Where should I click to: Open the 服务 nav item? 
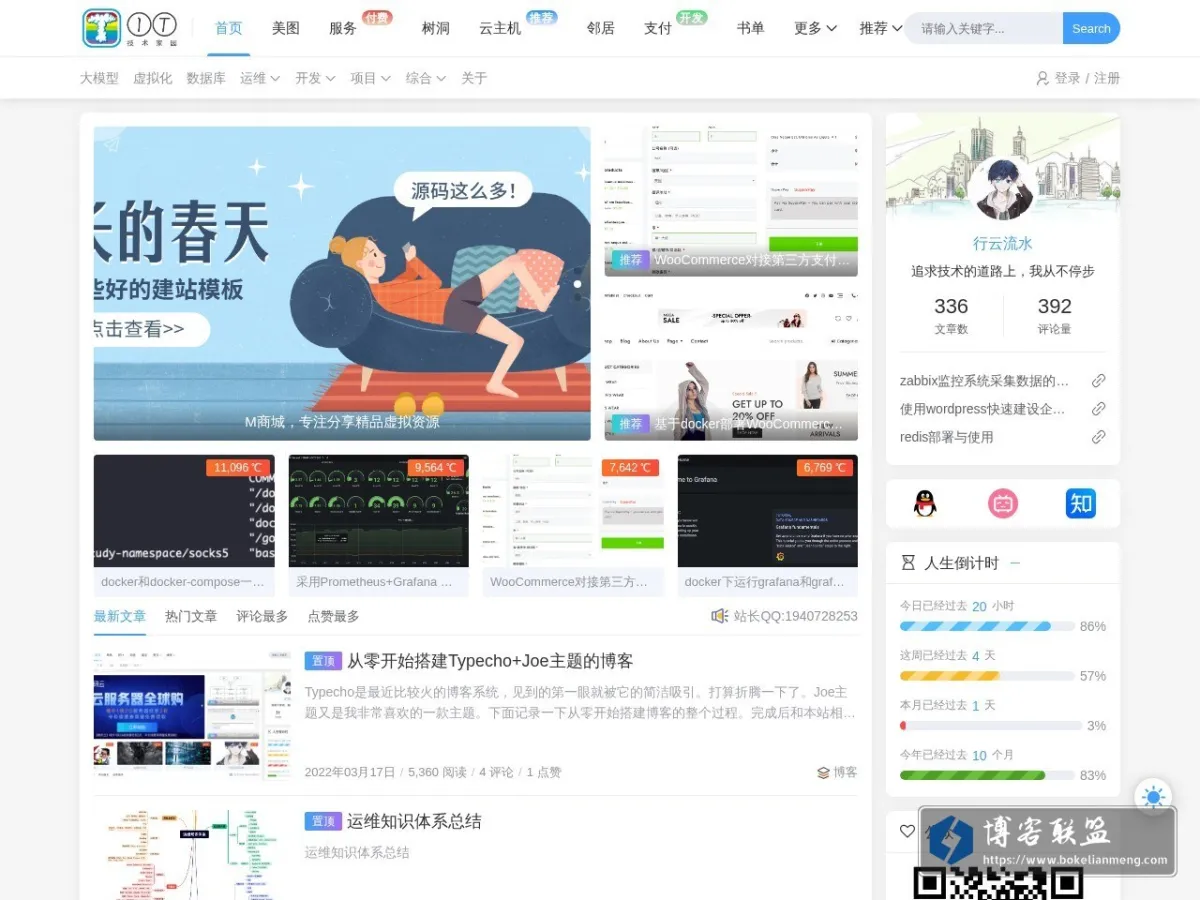point(343,28)
